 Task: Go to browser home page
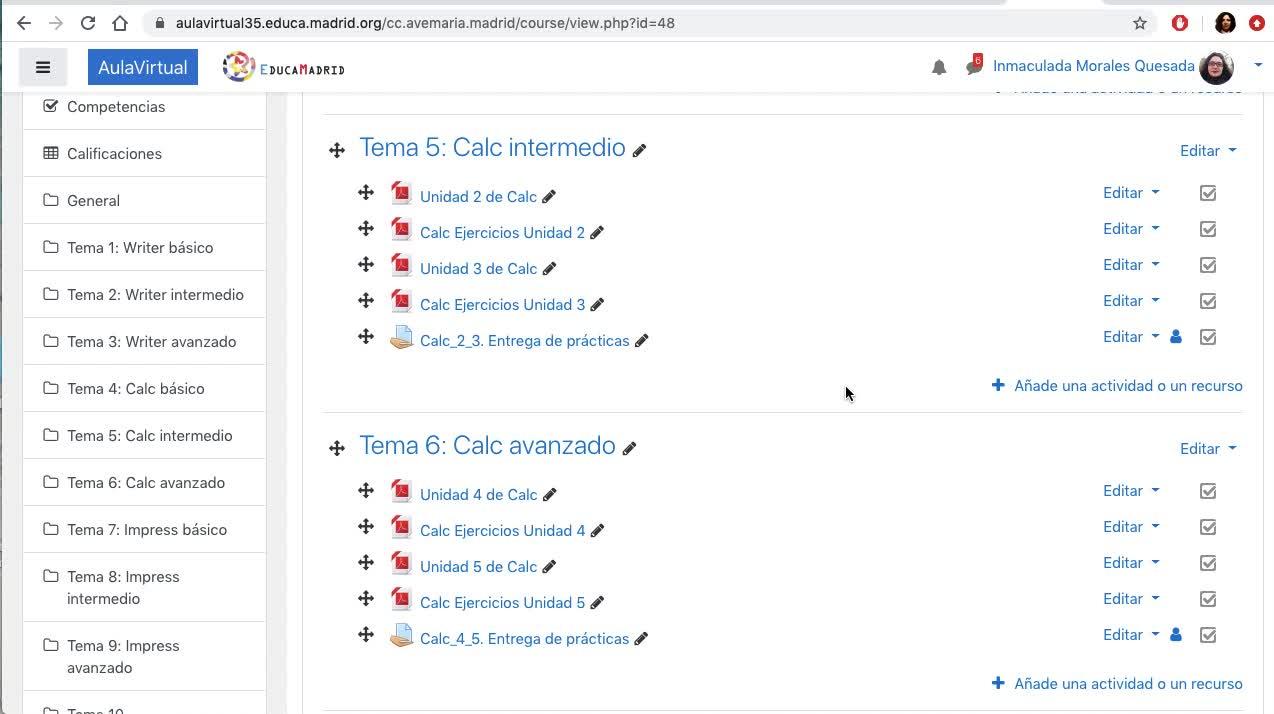pos(120,23)
